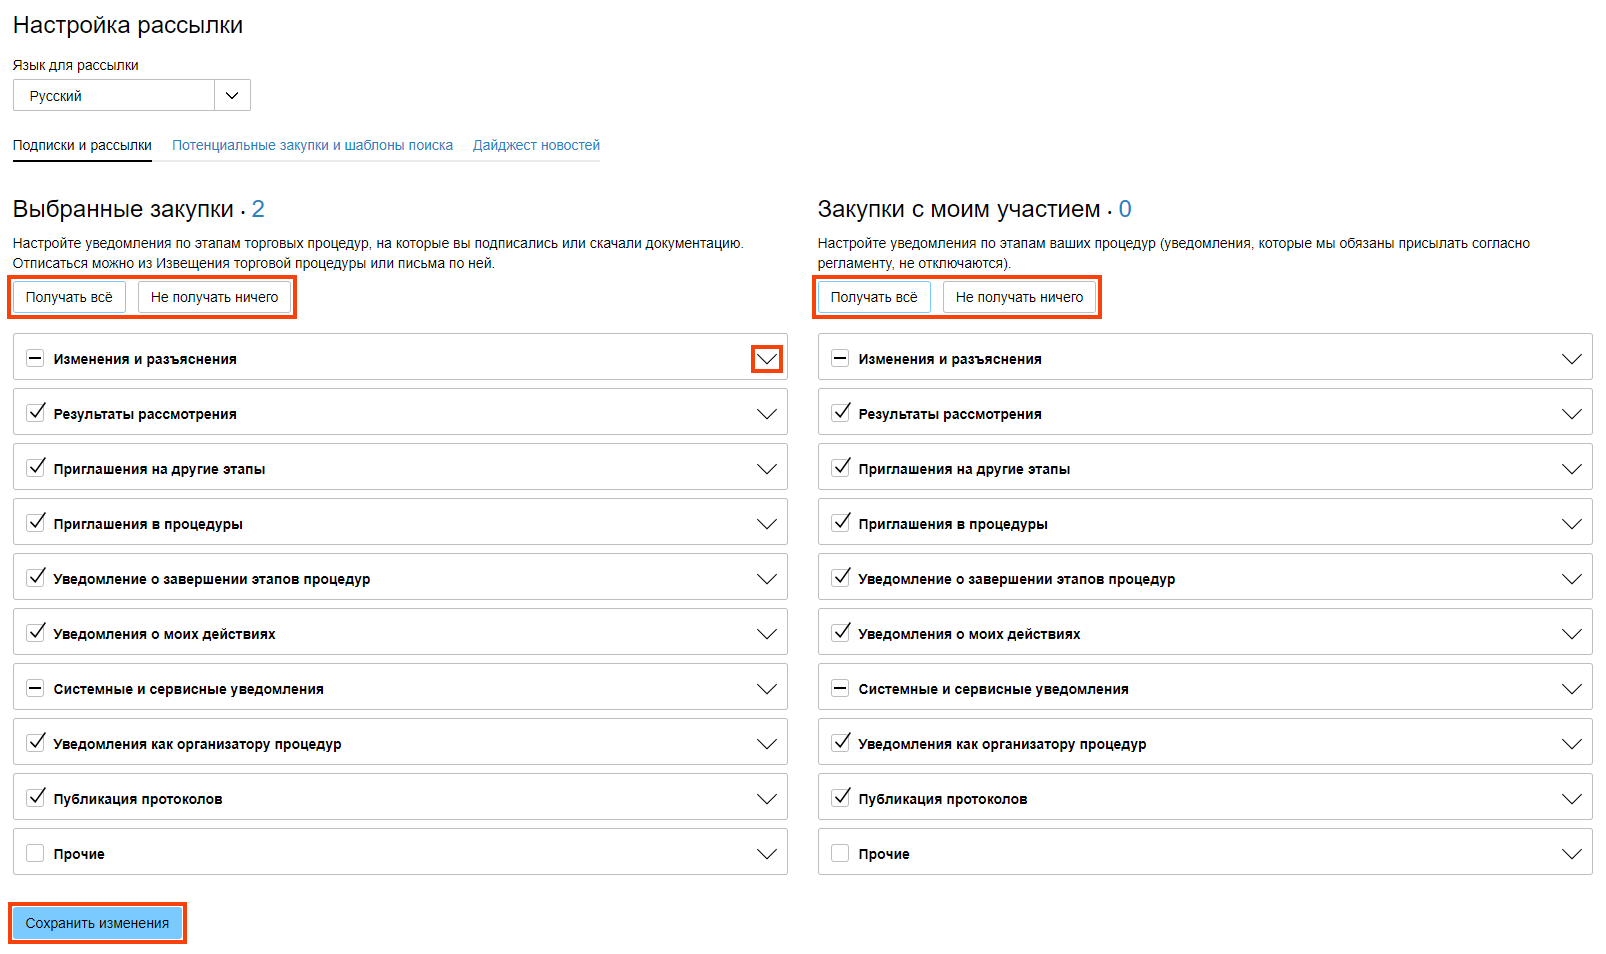Open the 'Дайджест новостей' tab
This screenshot has height=954, width=1606.
pyautogui.click(x=536, y=145)
